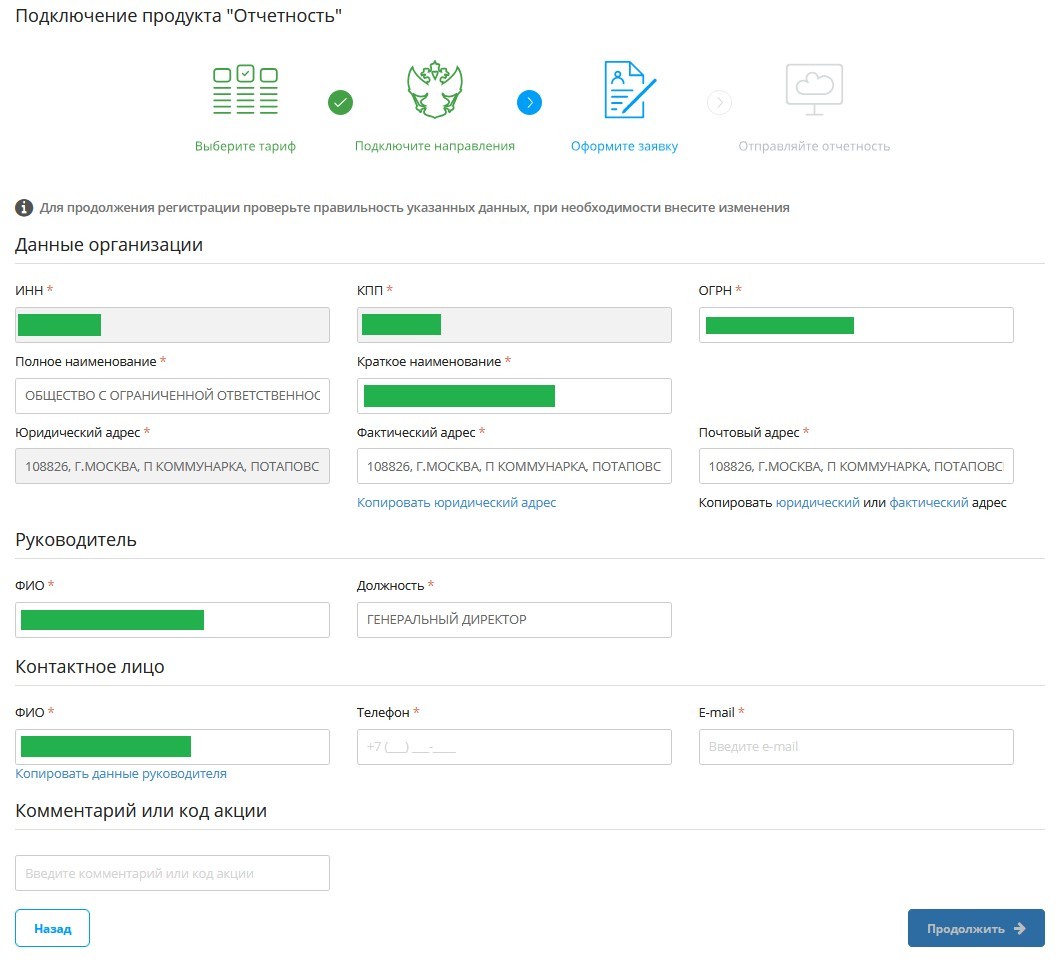Screen dimensions: 1062x963
Task: Click the green checkmark step indicator
Action: click(341, 102)
